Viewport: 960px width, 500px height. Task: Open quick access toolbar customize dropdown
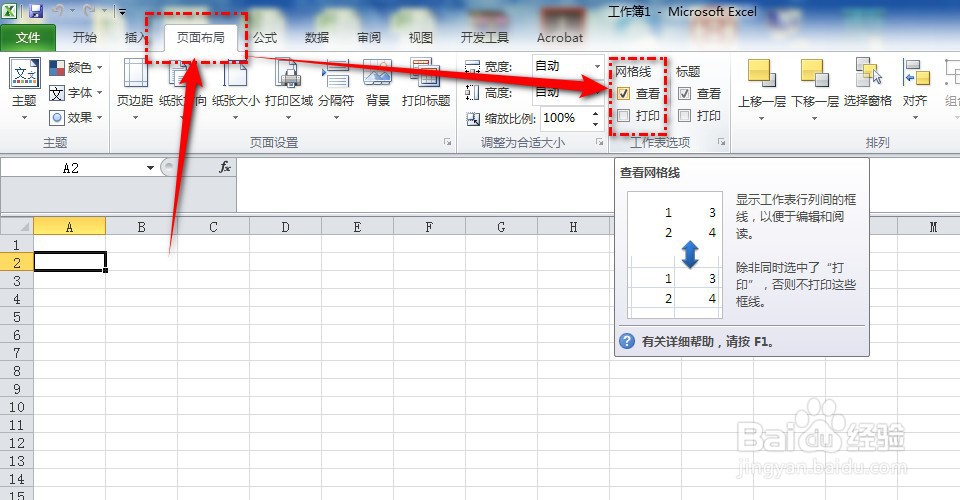[x=122, y=11]
